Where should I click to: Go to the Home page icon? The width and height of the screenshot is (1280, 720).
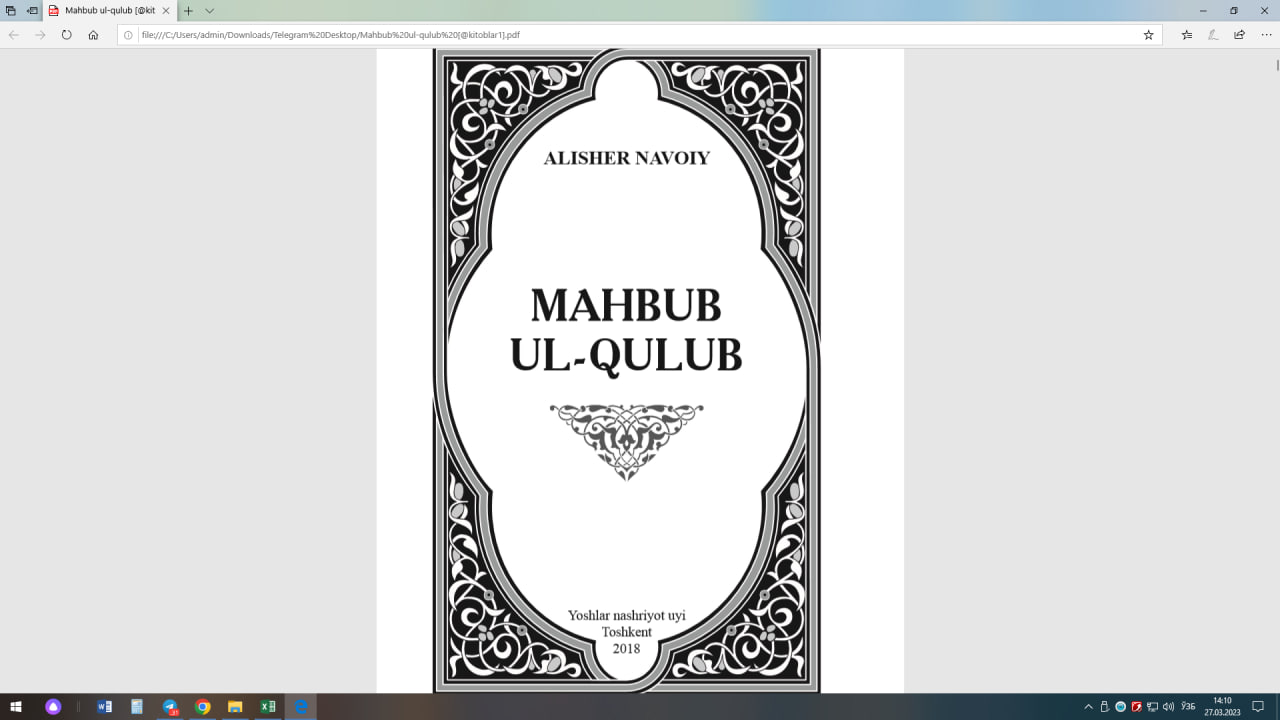point(93,35)
